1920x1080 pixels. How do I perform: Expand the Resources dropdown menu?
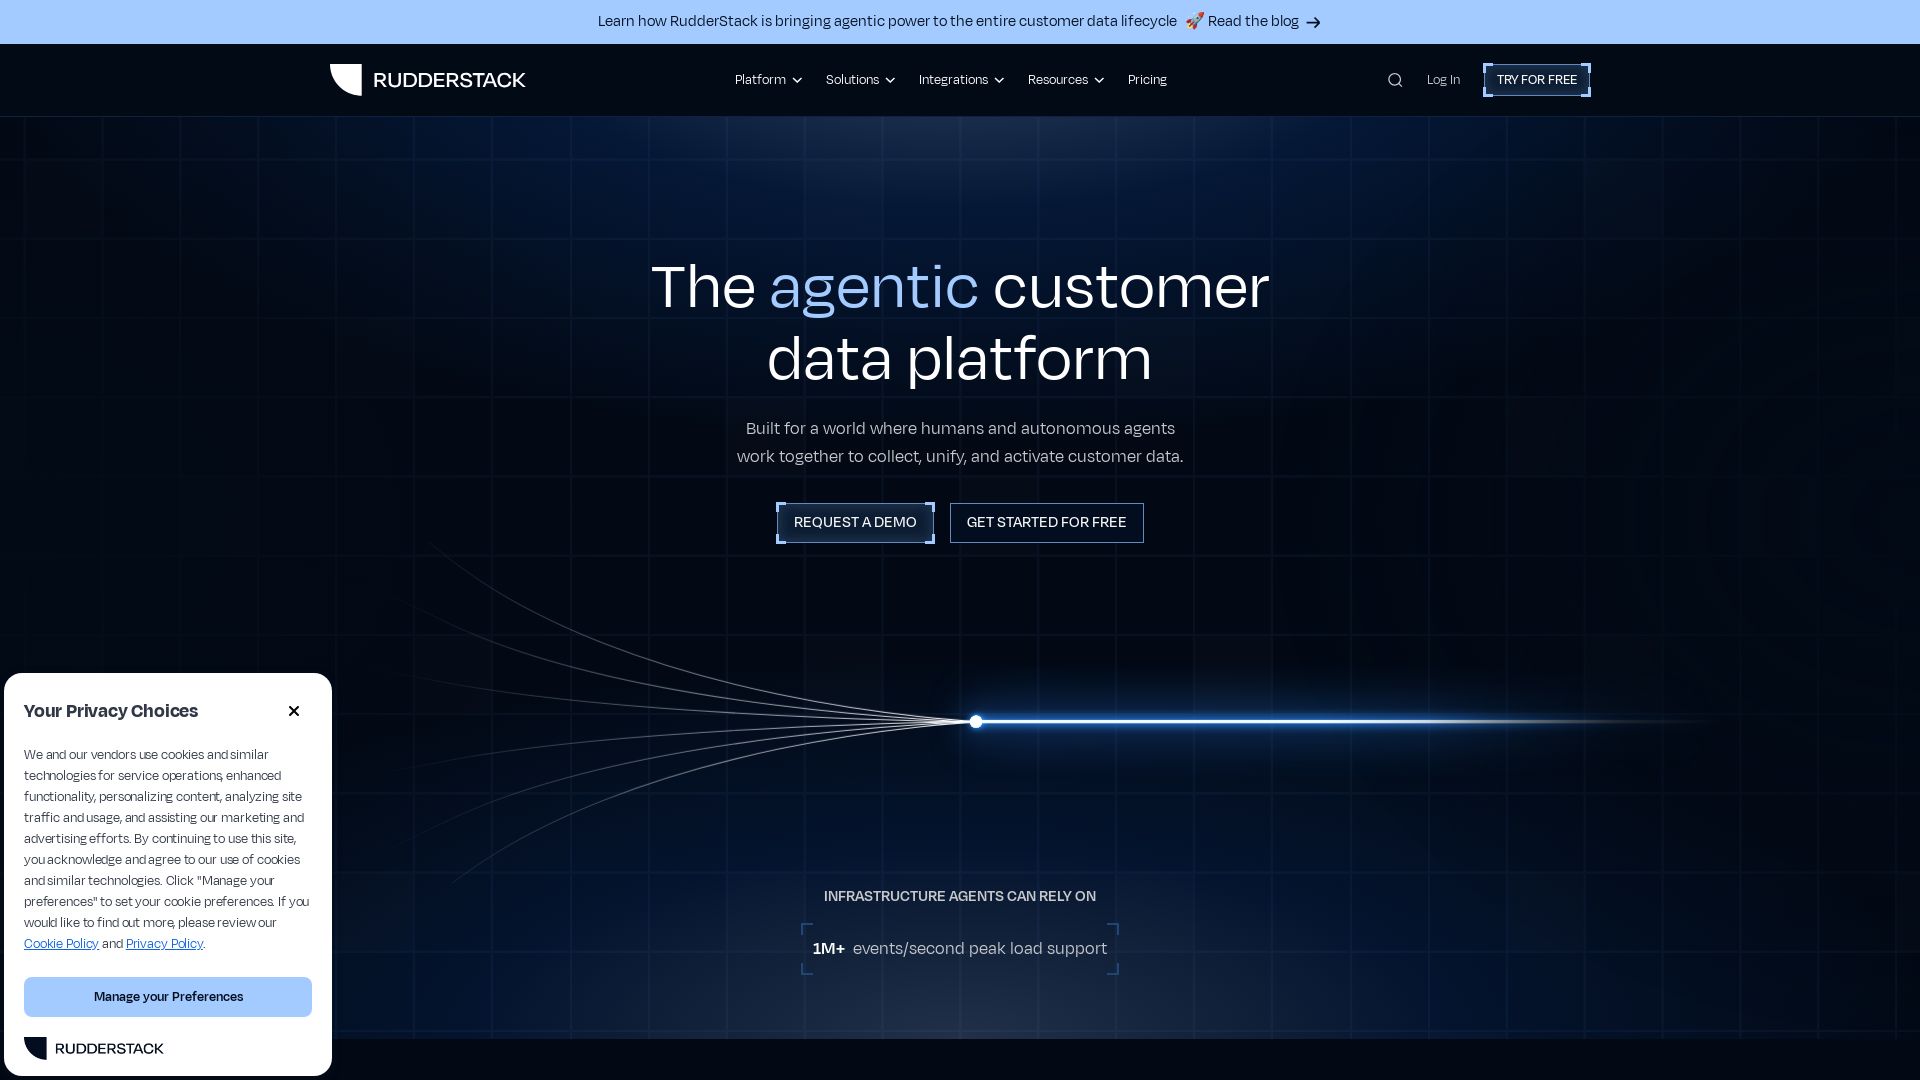(x=1066, y=80)
